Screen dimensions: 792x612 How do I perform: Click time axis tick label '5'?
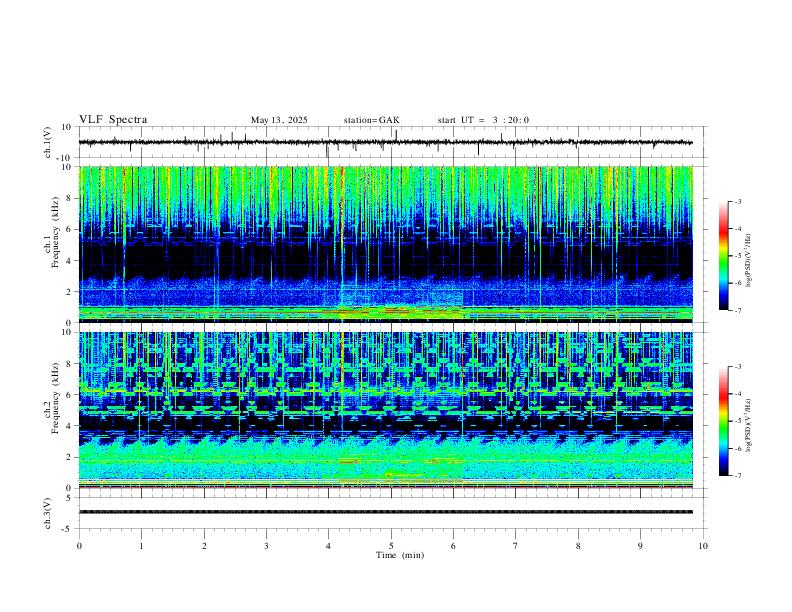coord(391,546)
